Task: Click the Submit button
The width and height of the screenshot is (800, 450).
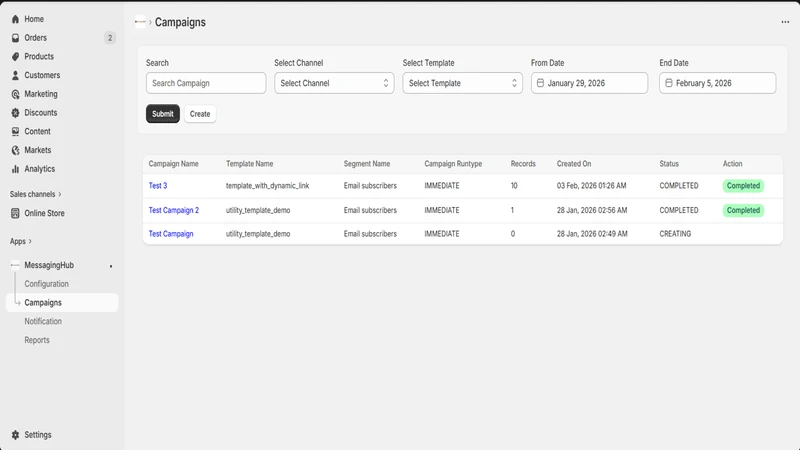Action: (163, 114)
